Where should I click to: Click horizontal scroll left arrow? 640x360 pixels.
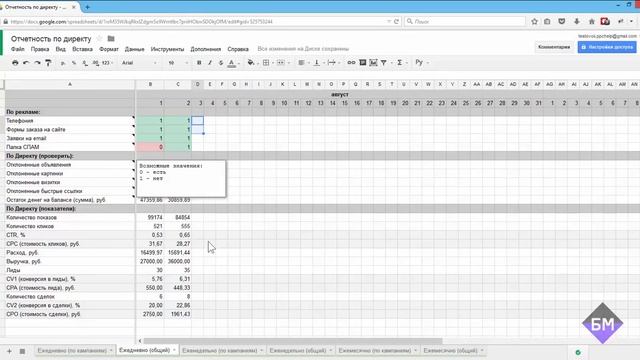[140, 341]
